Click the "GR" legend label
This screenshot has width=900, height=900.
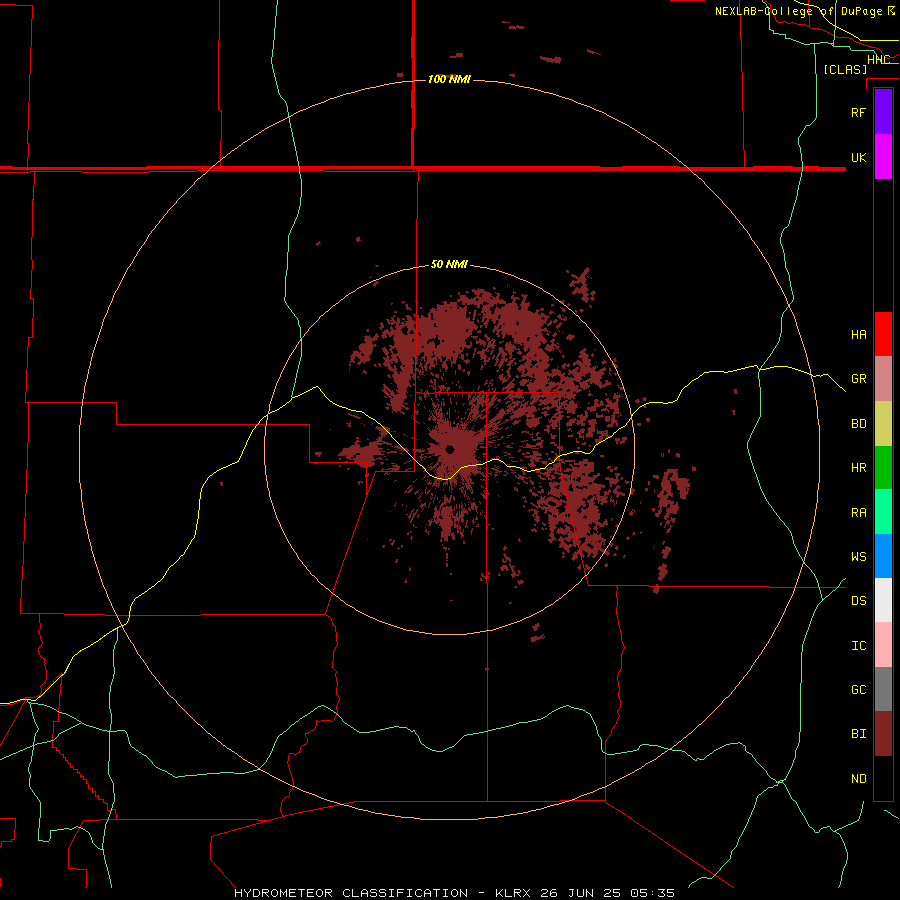(x=859, y=379)
